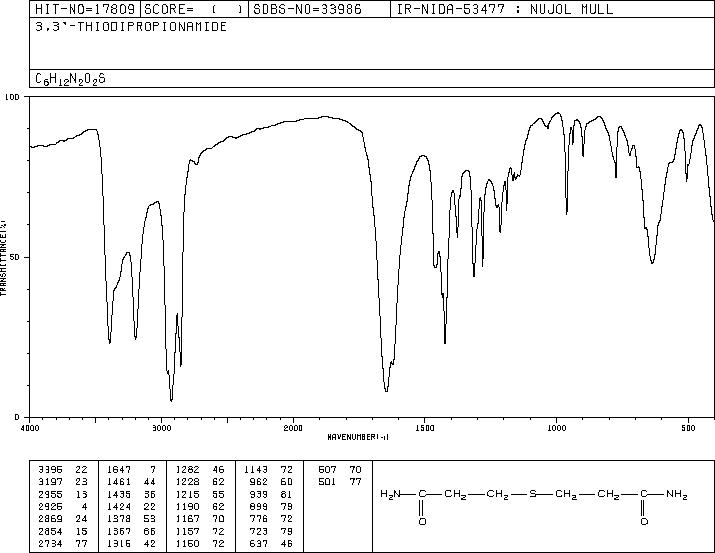715x553 pixels.
Task: Click peak table entry 1167
Action: click(187, 519)
